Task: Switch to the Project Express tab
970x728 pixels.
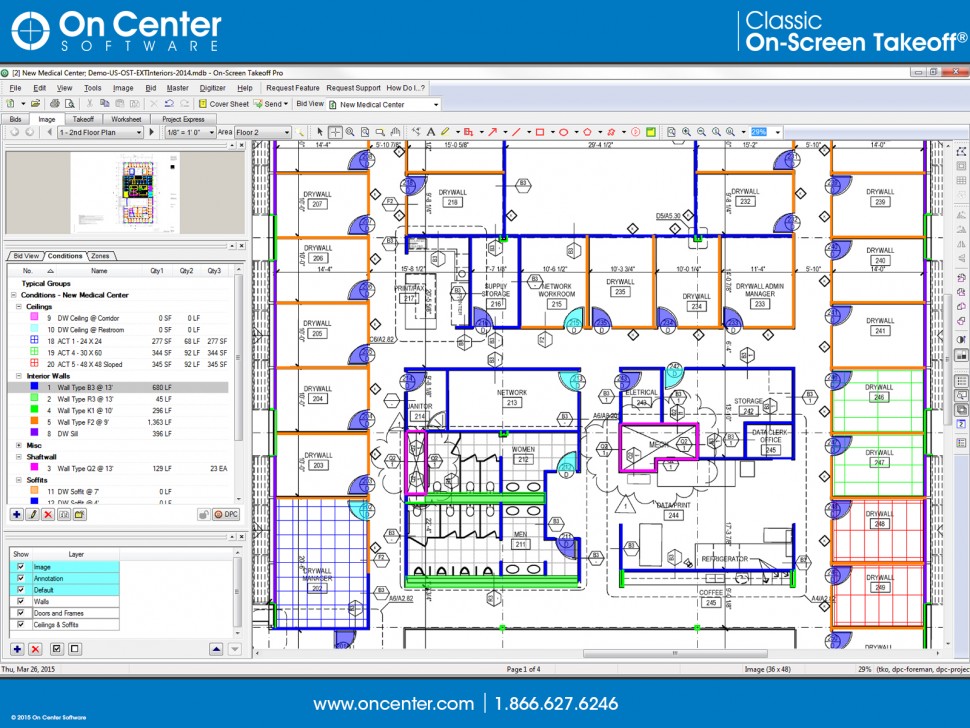Action: coord(183,119)
